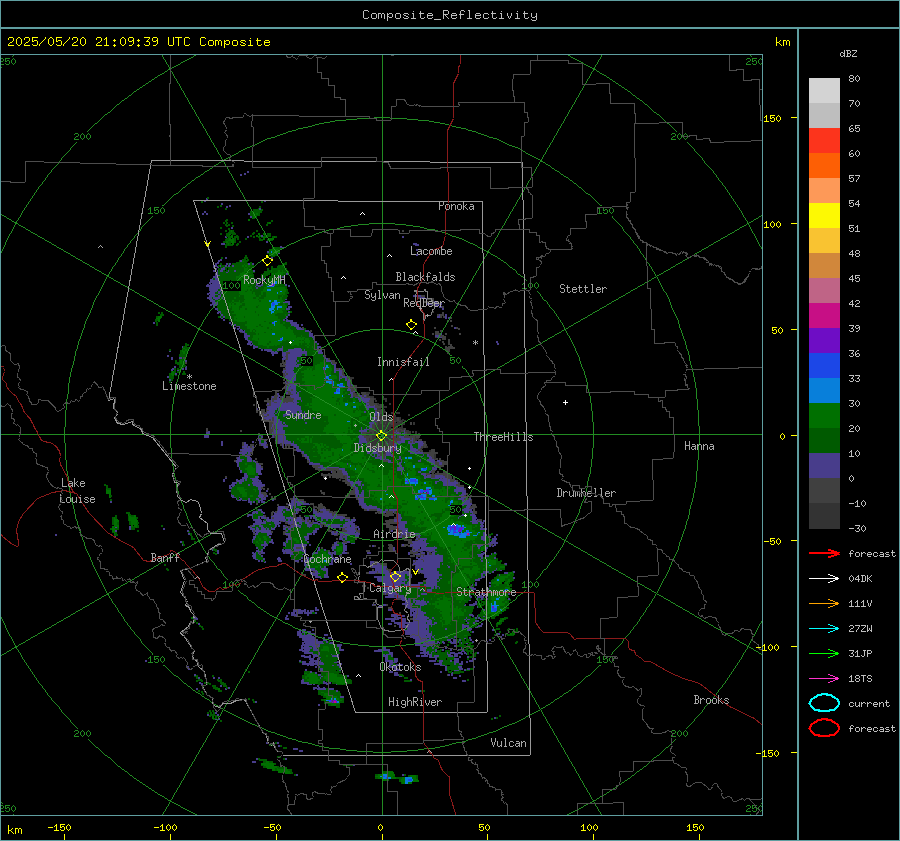Click the Lacombe city label
Screen dimensions: 900x841
(x=431, y=251)
